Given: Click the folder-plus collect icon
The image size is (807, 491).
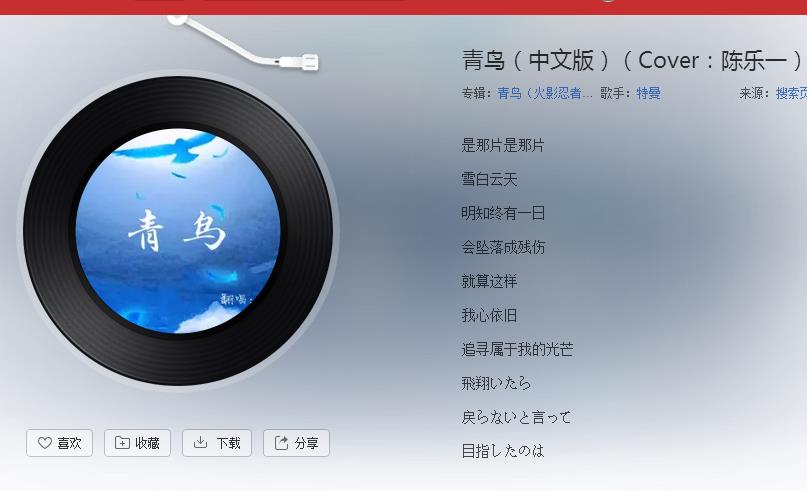Looking at the screenshot, I should [122, 443].
